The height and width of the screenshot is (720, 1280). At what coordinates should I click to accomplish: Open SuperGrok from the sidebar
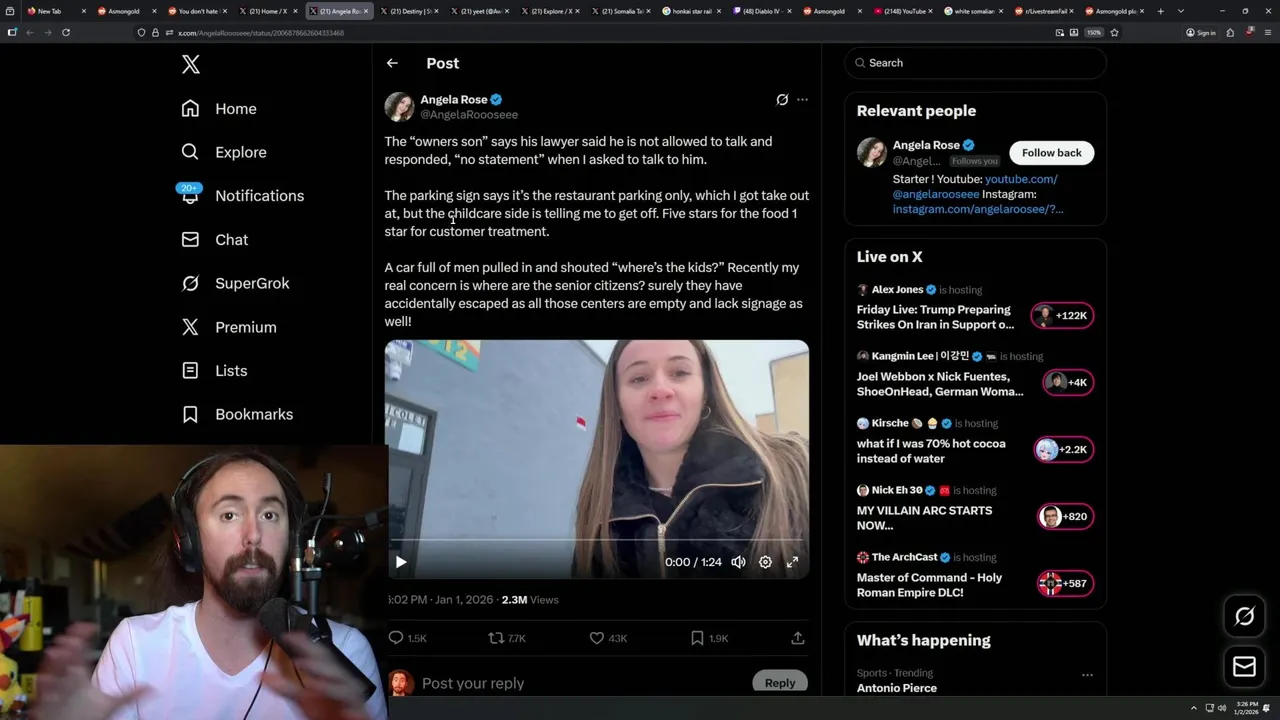pyautogui.click(x=235, y=283)
